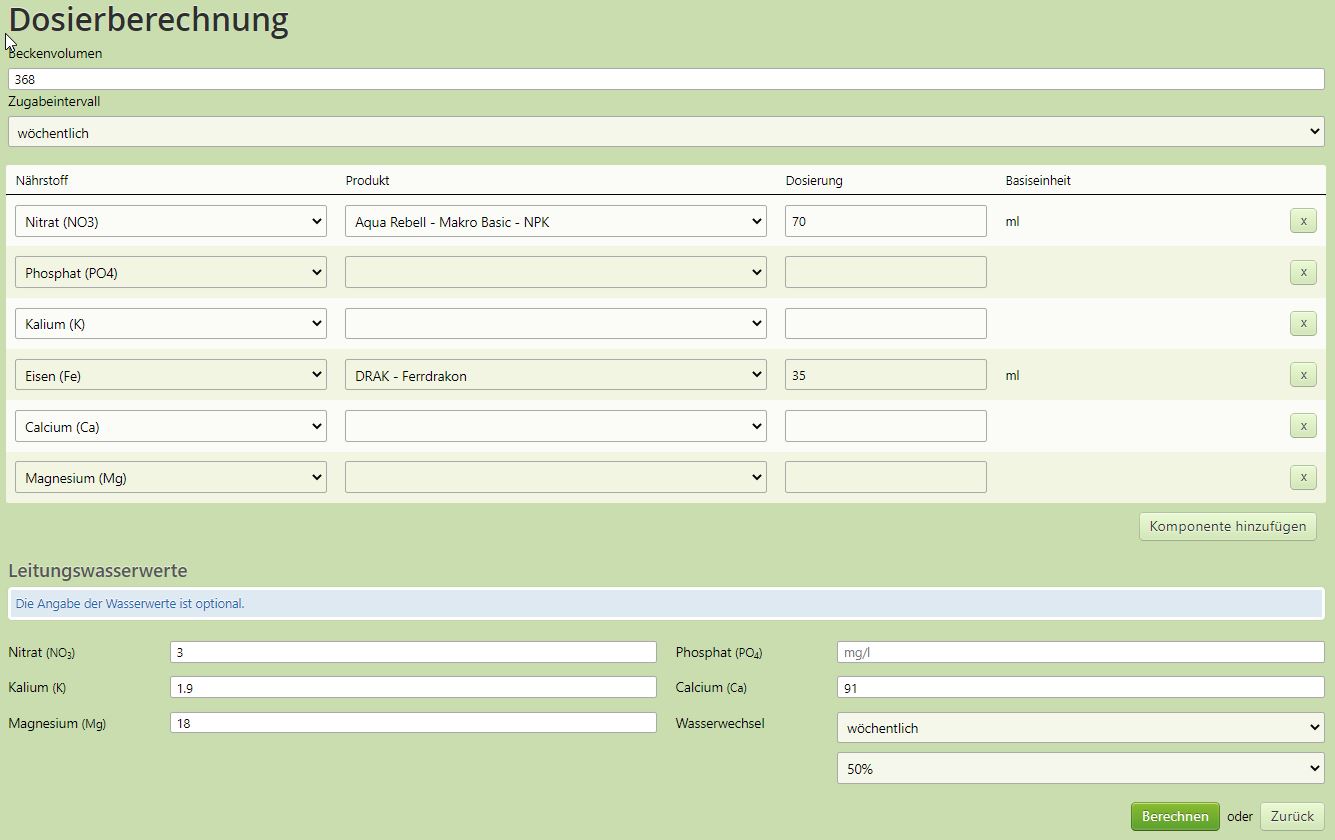The height and width of the screenshot is (840, 1335).
Task: Remove the Eisen (Fe) row with x
Action: click(x=1303, y=375)
